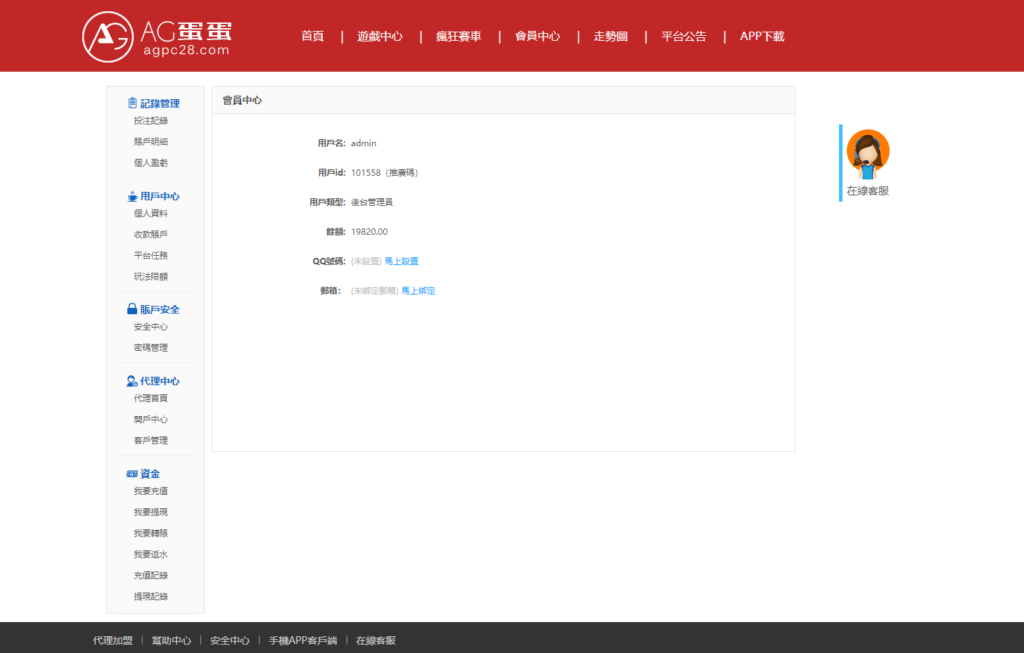Click the money icon beside 資金
The image size is (1024, 653).
click(x=132, y=473)
